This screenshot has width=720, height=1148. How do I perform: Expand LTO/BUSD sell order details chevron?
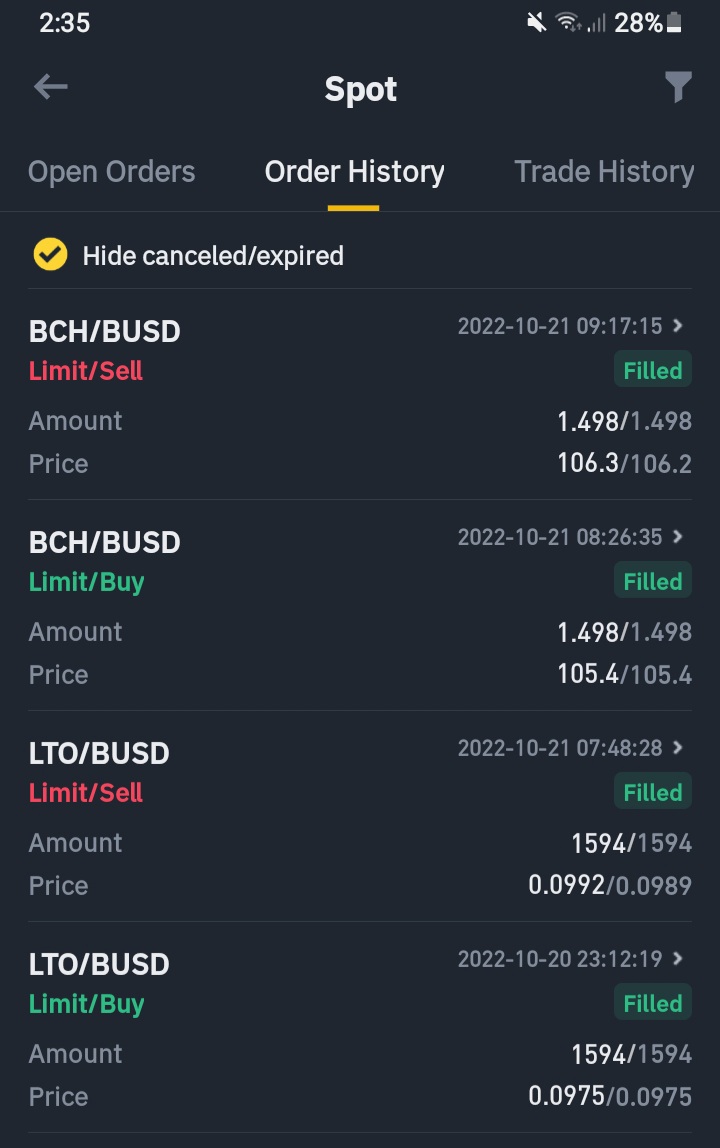678,748
